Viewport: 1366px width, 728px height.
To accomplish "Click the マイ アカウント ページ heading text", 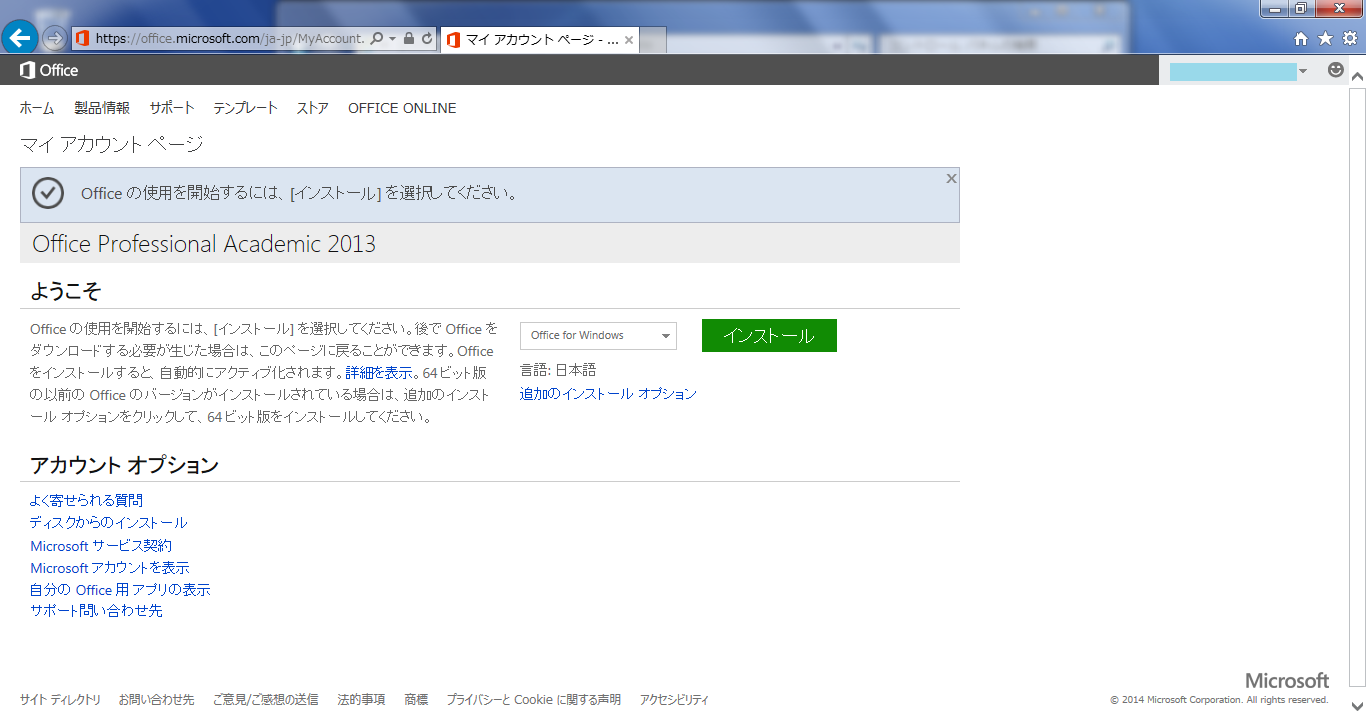I will pos(112,144).
